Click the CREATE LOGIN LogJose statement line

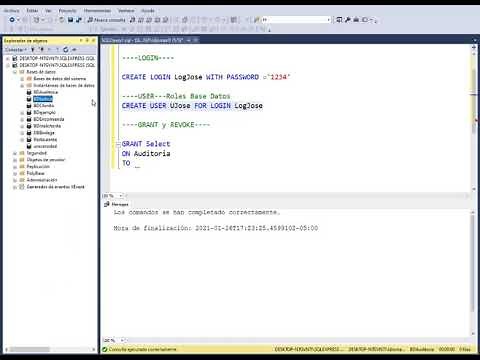tap(206, 77)
